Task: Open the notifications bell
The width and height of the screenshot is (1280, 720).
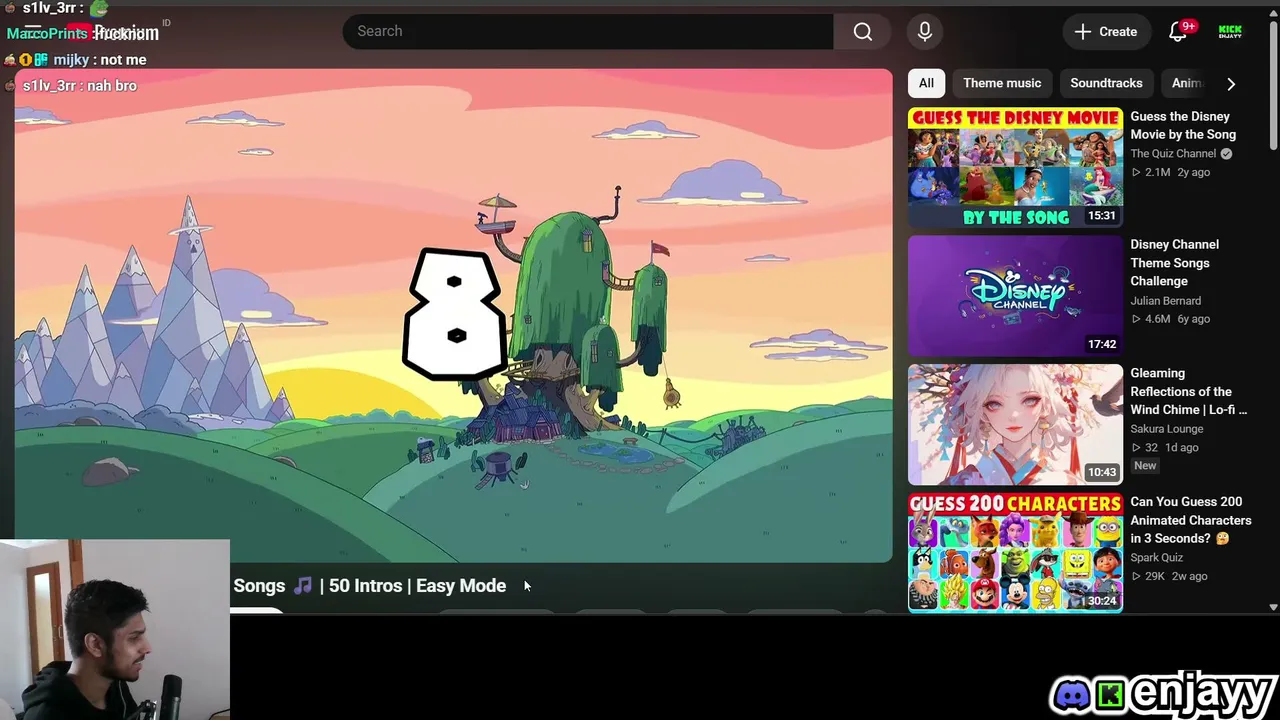Action: (1178, 32)
